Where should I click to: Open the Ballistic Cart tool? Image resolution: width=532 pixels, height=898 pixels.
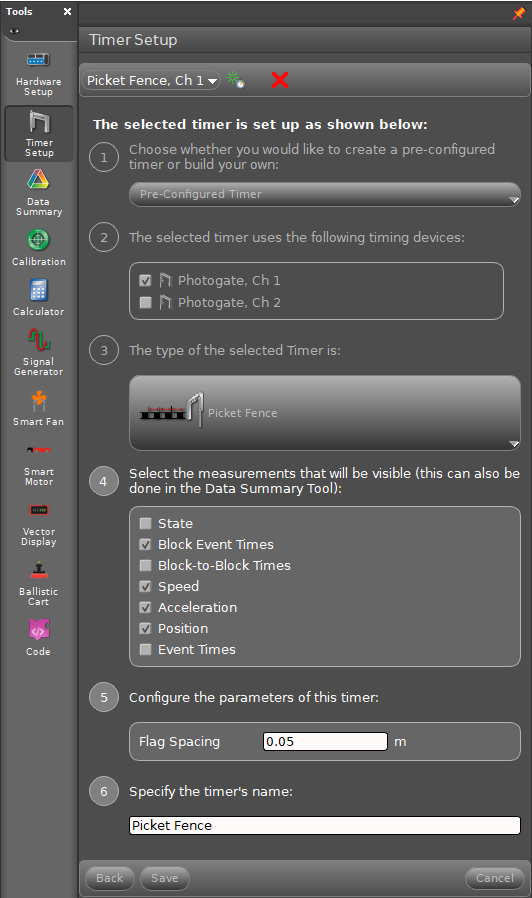coord(38,583)
